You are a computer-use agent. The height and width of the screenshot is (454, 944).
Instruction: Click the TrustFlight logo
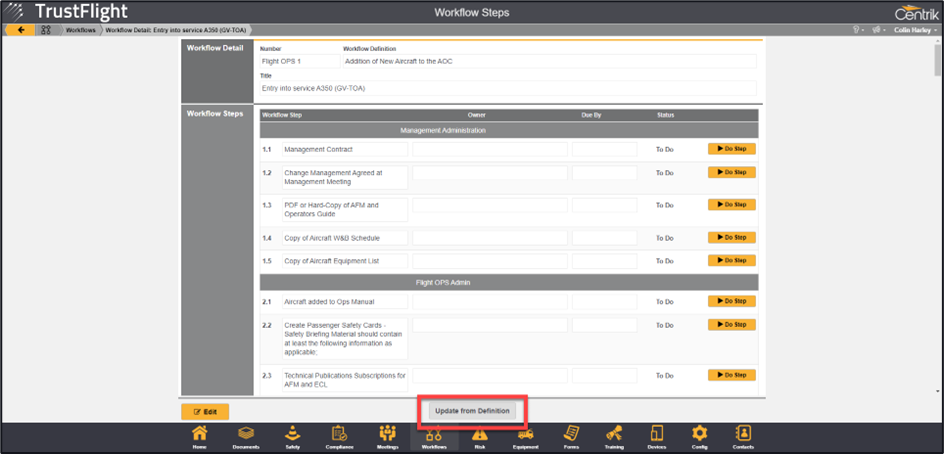65,11
